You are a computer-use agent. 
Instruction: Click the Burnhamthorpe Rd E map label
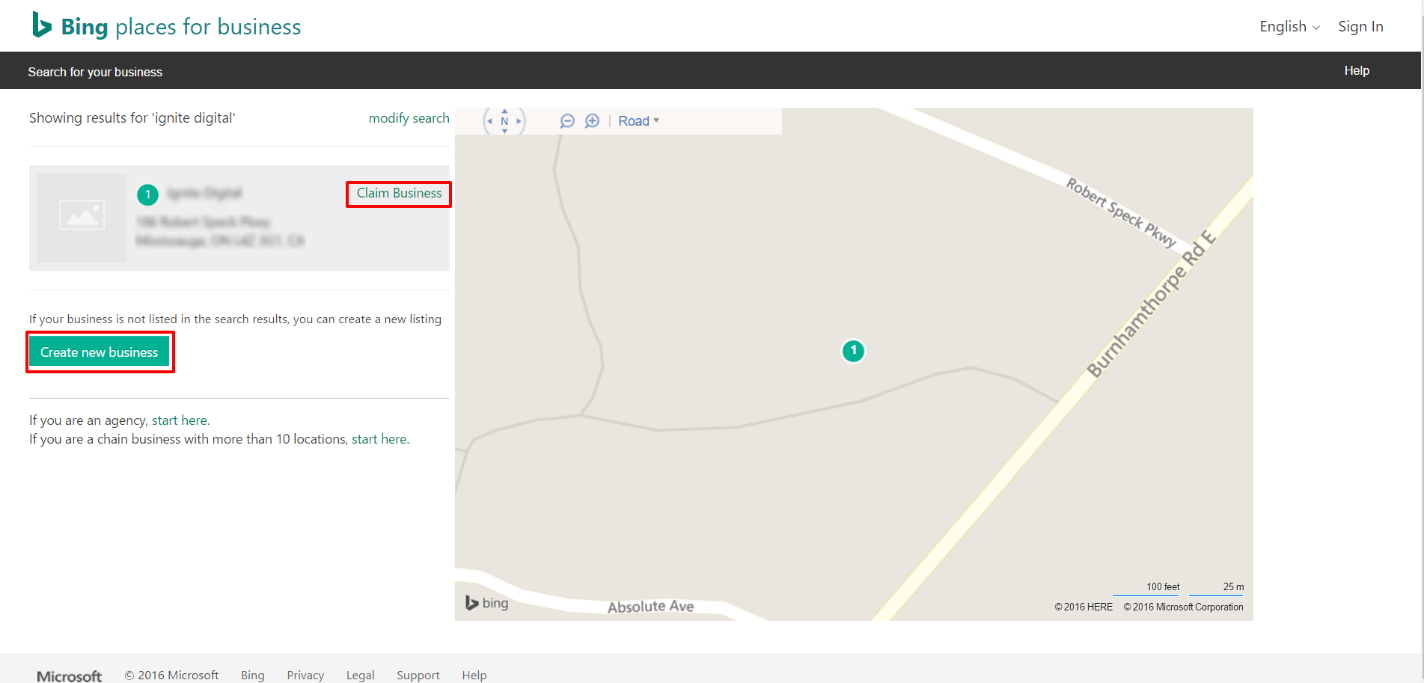(x=1151, y=303)
